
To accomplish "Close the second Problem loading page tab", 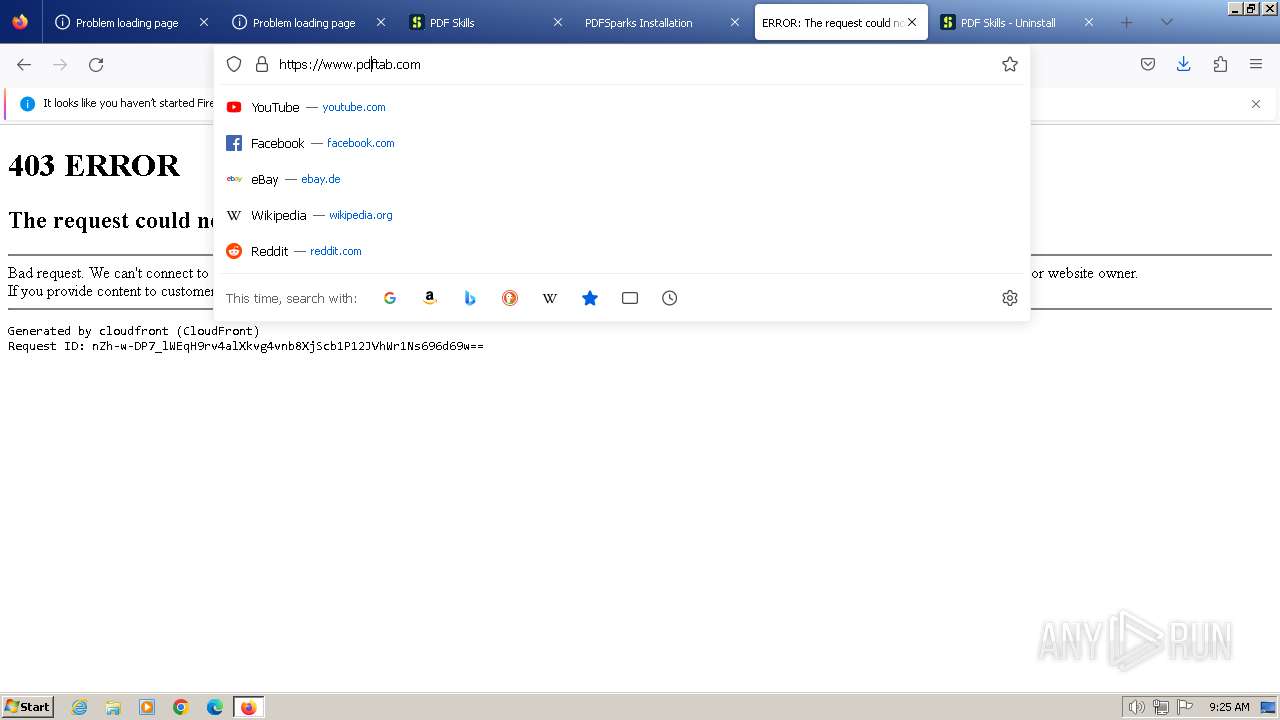I will coord(380,22).
